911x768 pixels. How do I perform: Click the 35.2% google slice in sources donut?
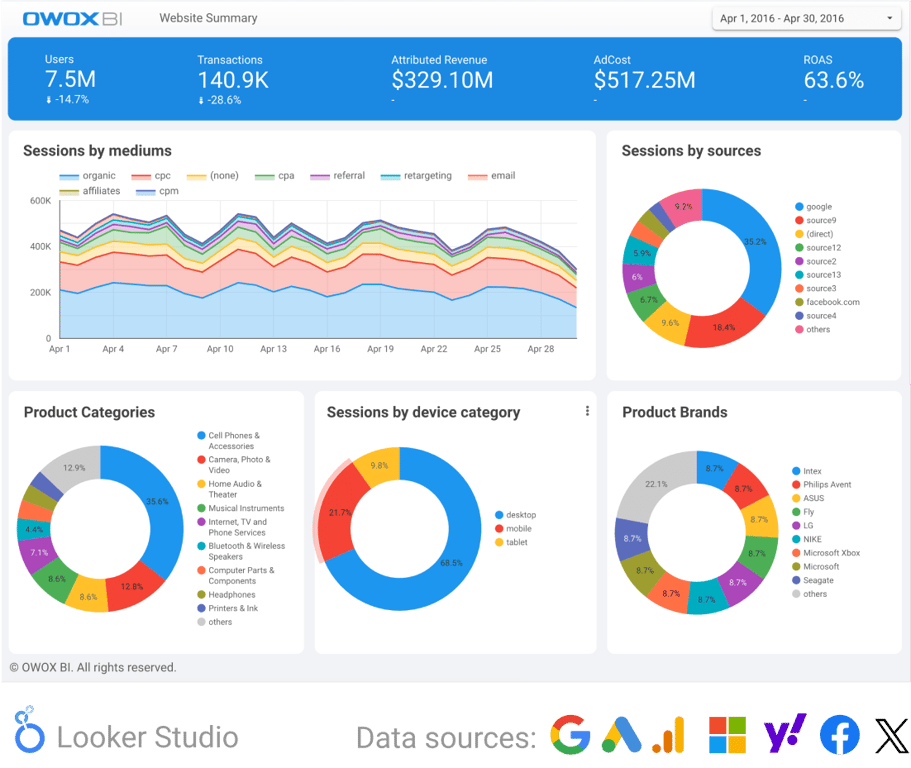point(755,242)
